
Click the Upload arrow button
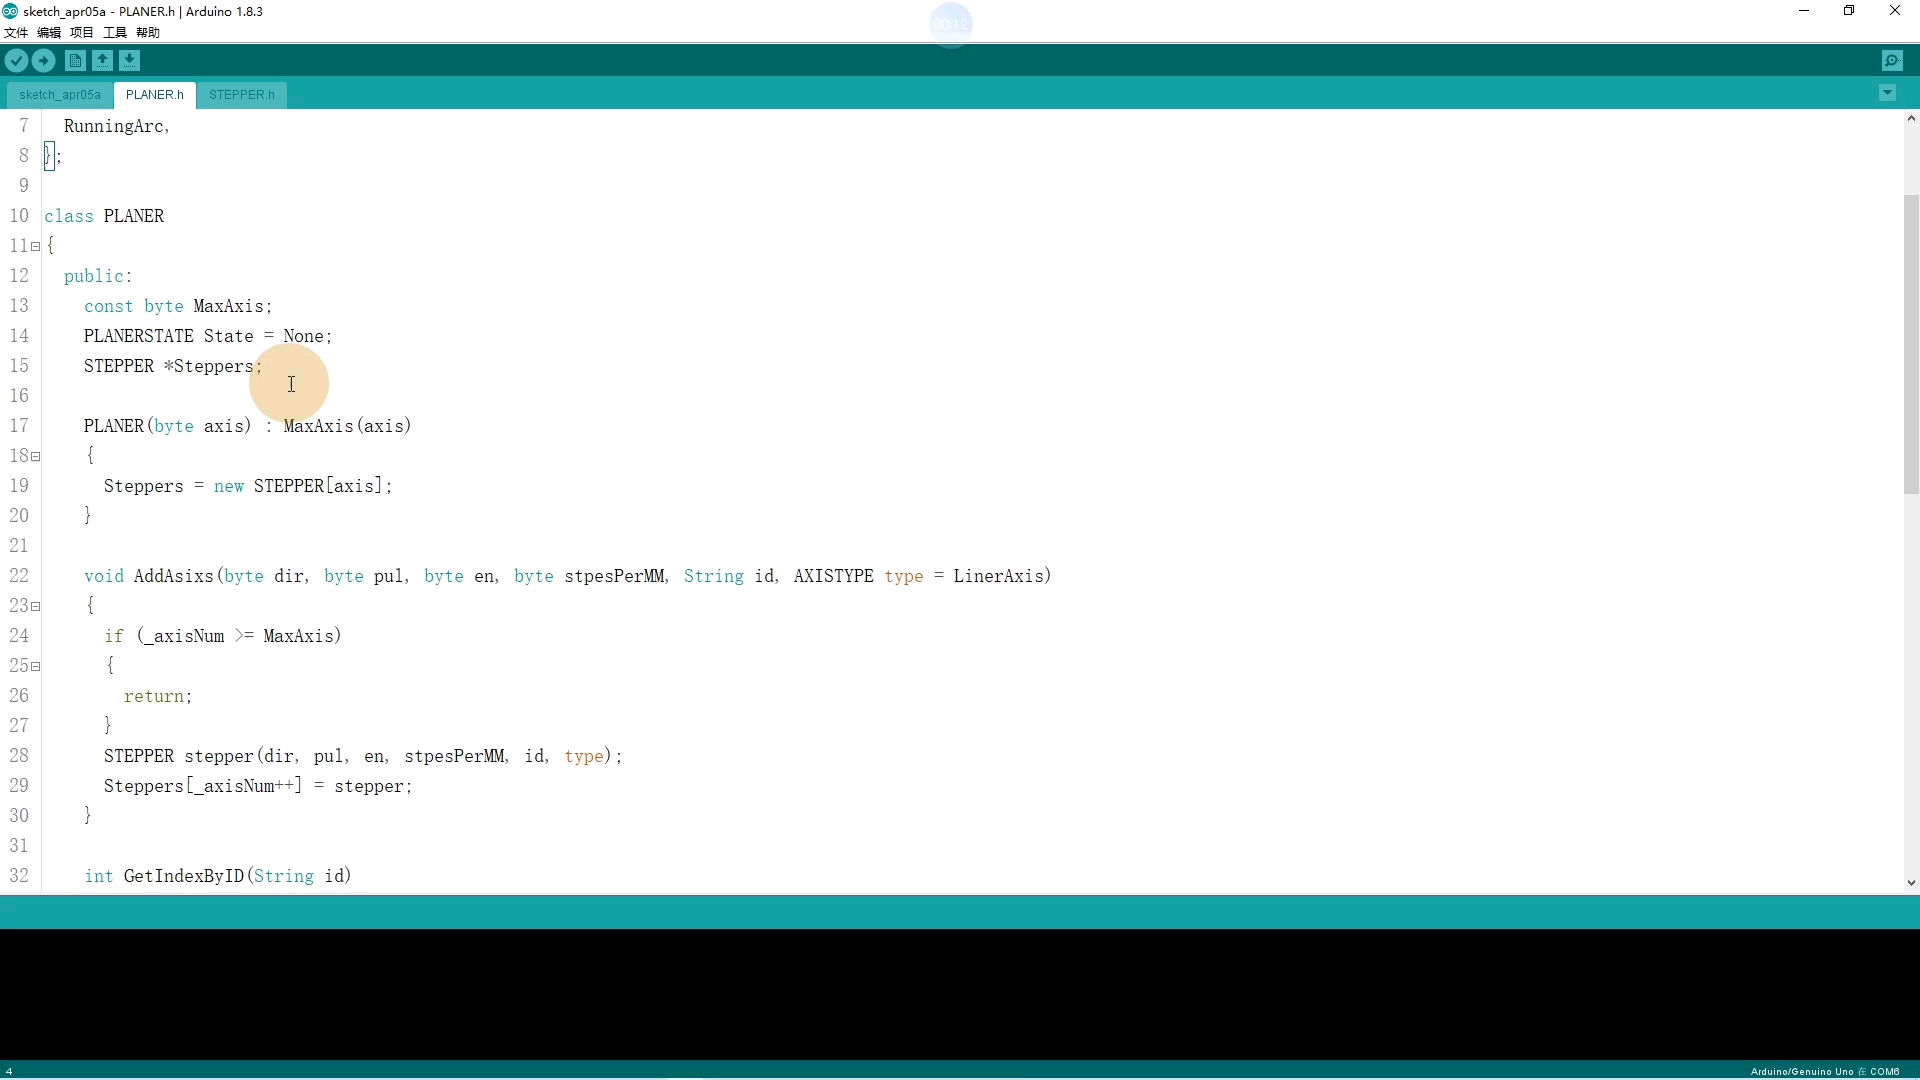(x=44, y=61)
